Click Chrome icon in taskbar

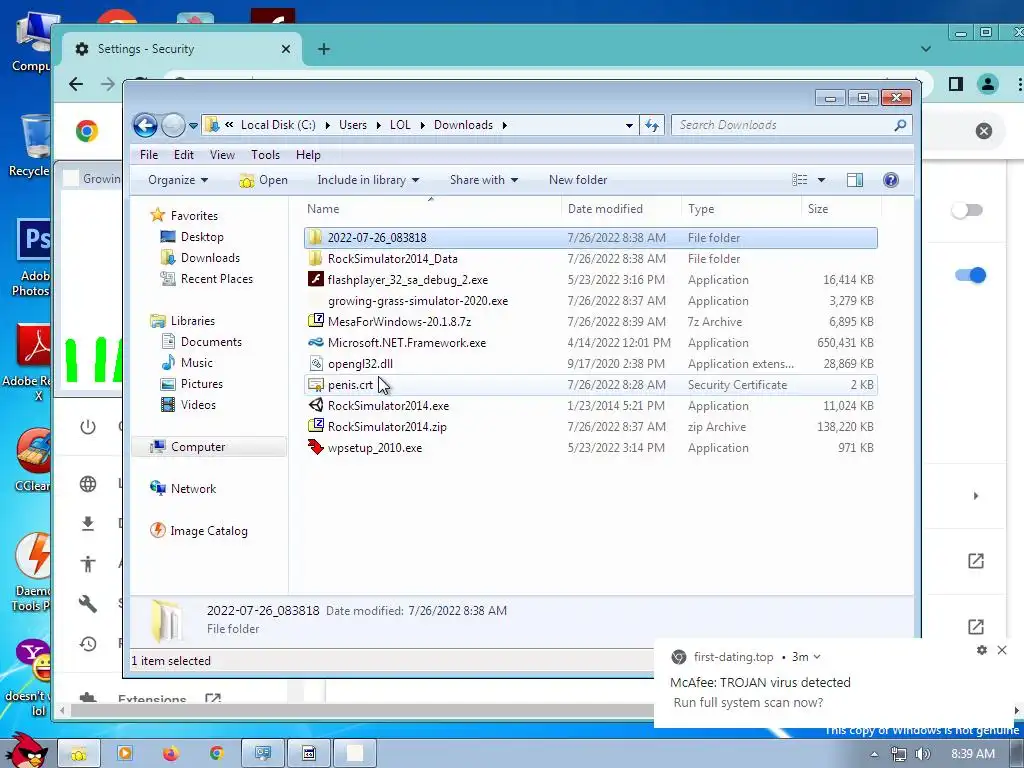pyautogui.click(x=217, y=754)
